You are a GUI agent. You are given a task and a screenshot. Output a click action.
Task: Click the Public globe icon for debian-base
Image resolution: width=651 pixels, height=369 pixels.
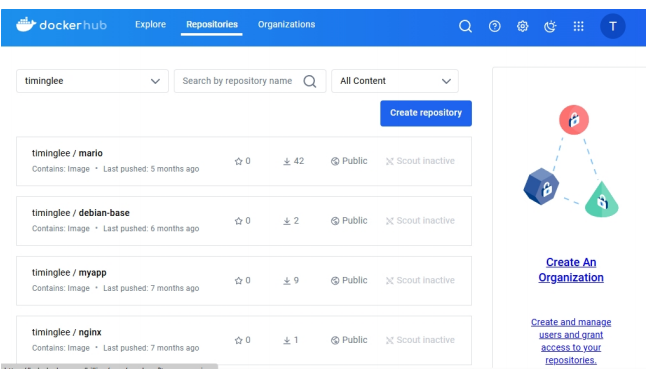(x=335, y=221)
